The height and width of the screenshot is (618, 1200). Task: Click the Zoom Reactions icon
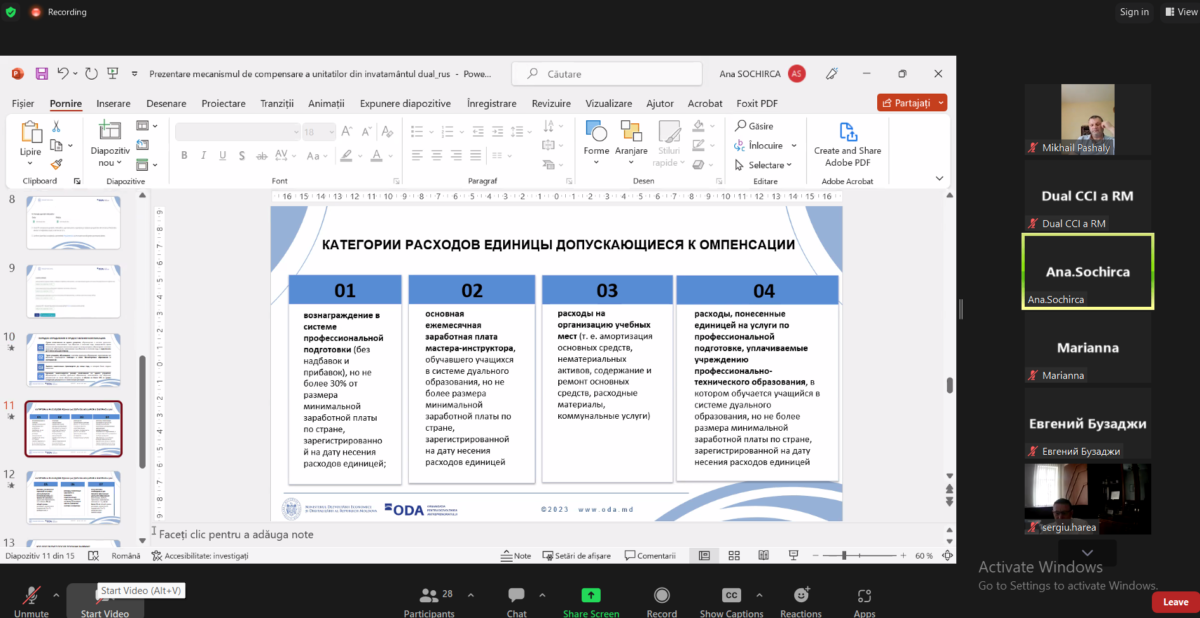point(801,595)
